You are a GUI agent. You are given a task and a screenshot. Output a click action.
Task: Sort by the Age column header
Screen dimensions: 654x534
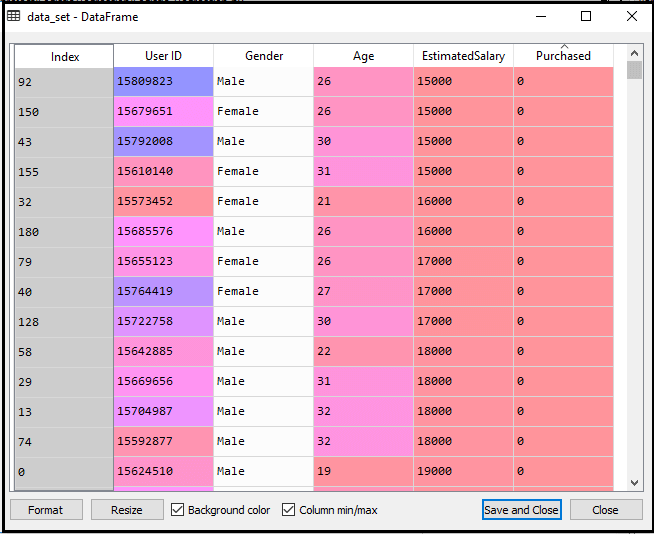click(363, 56)
